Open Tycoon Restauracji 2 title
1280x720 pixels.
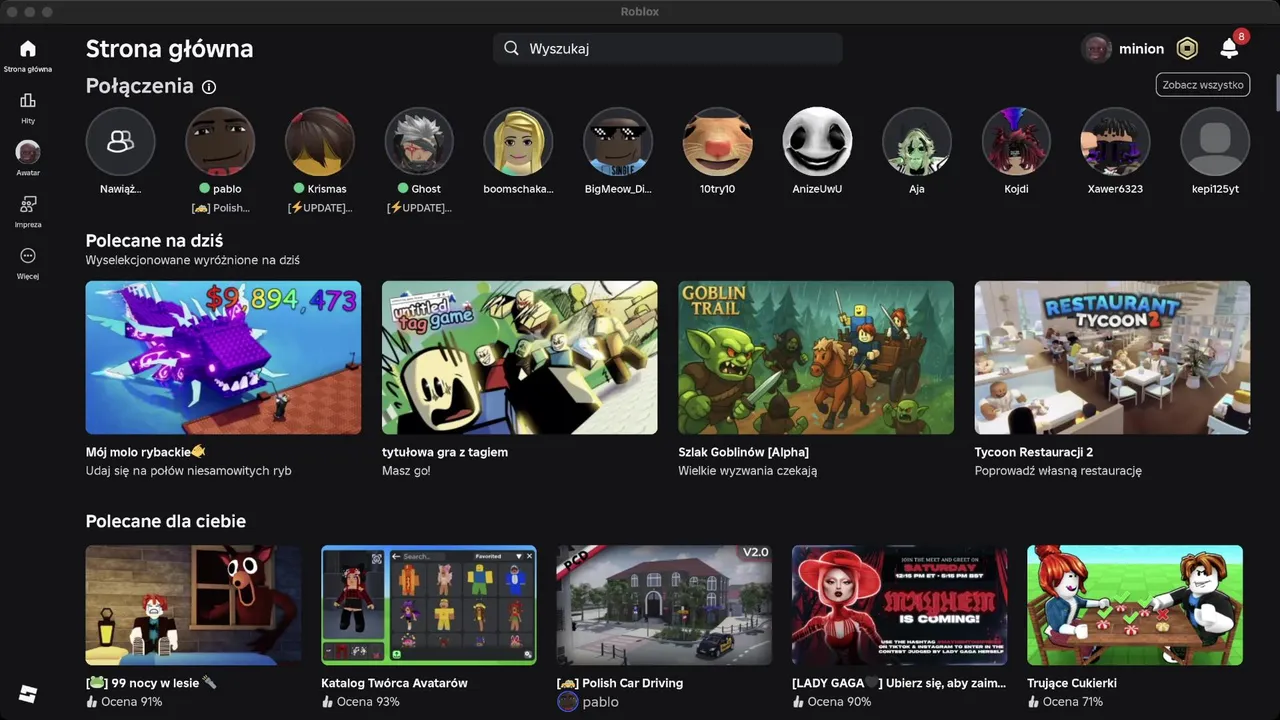pos(1034,452)
